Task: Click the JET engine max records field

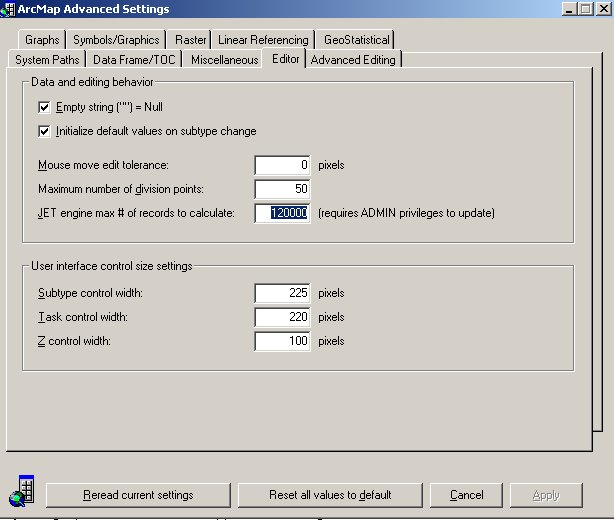Action: 282,213
